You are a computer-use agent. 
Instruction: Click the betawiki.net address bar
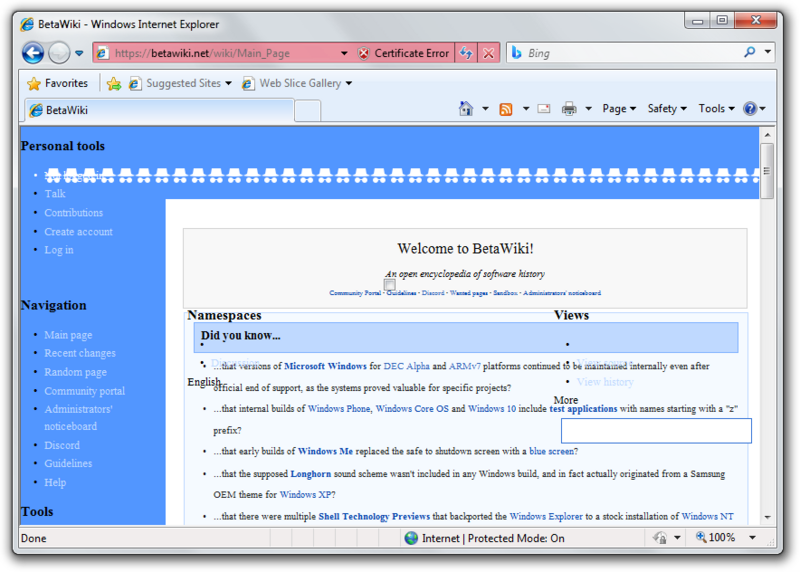tap(219, 53)
